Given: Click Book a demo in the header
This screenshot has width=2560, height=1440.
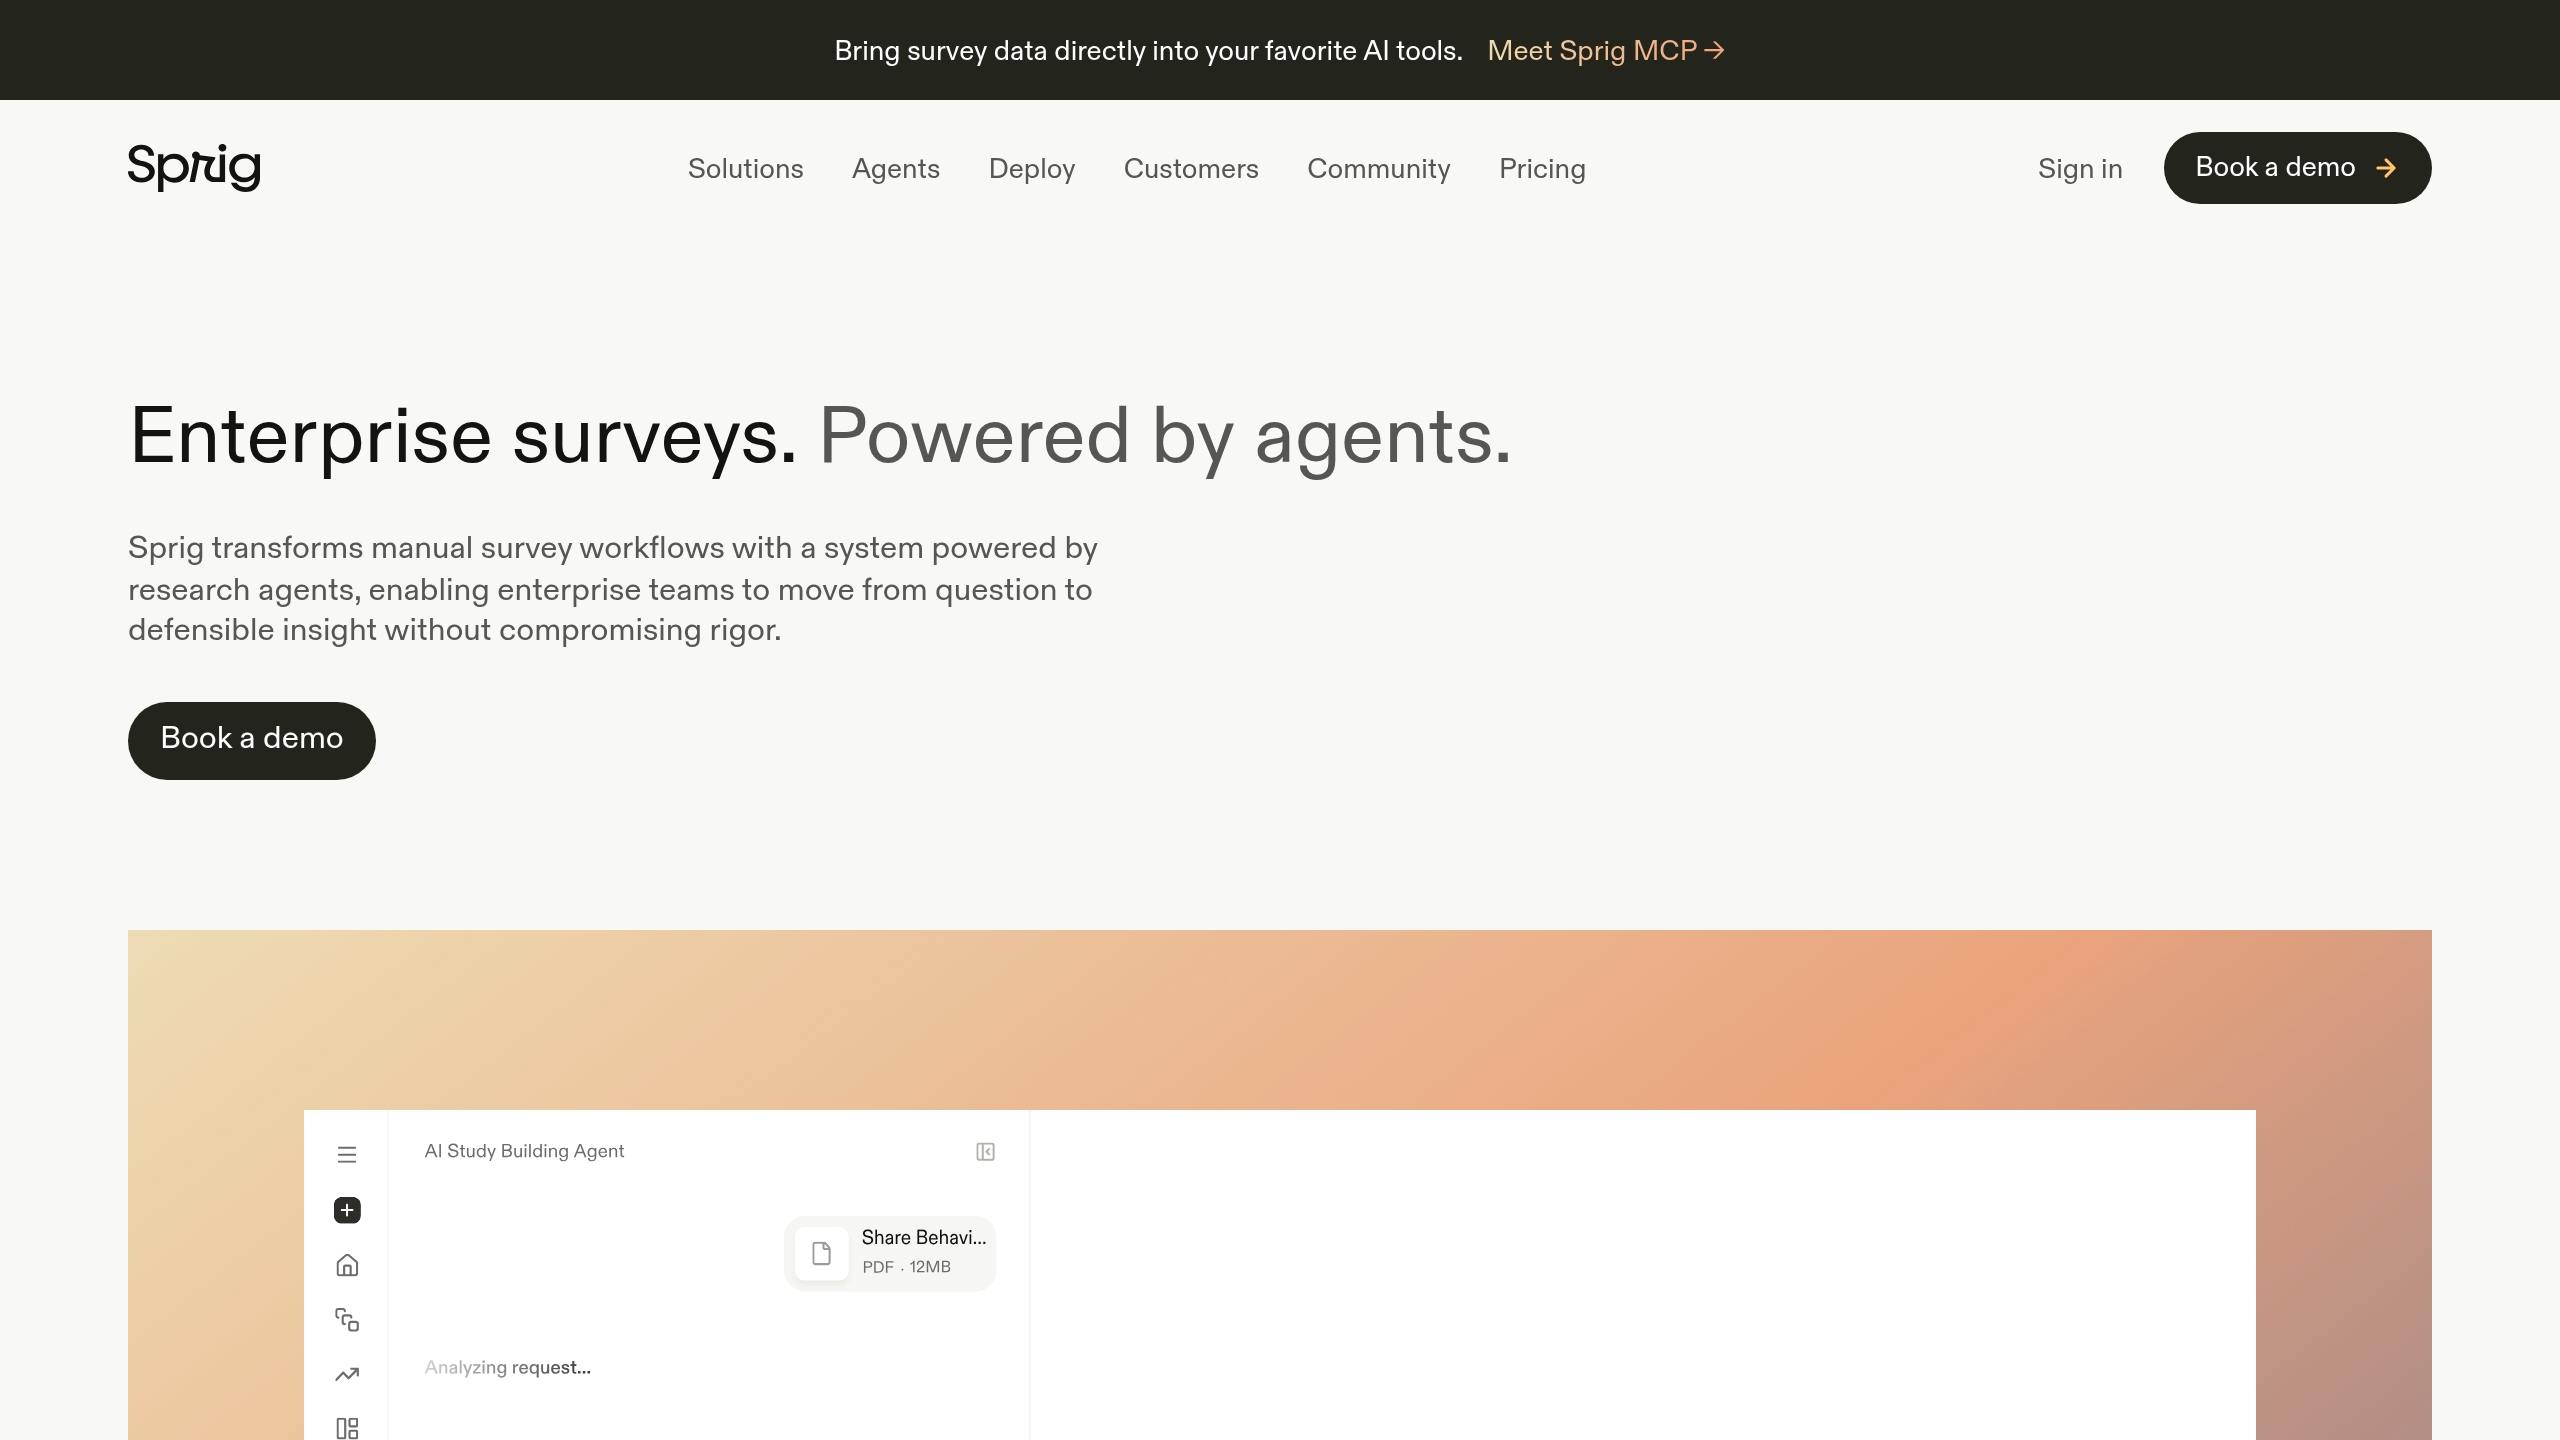Looking at the screenshot, I should (2297, 168).
